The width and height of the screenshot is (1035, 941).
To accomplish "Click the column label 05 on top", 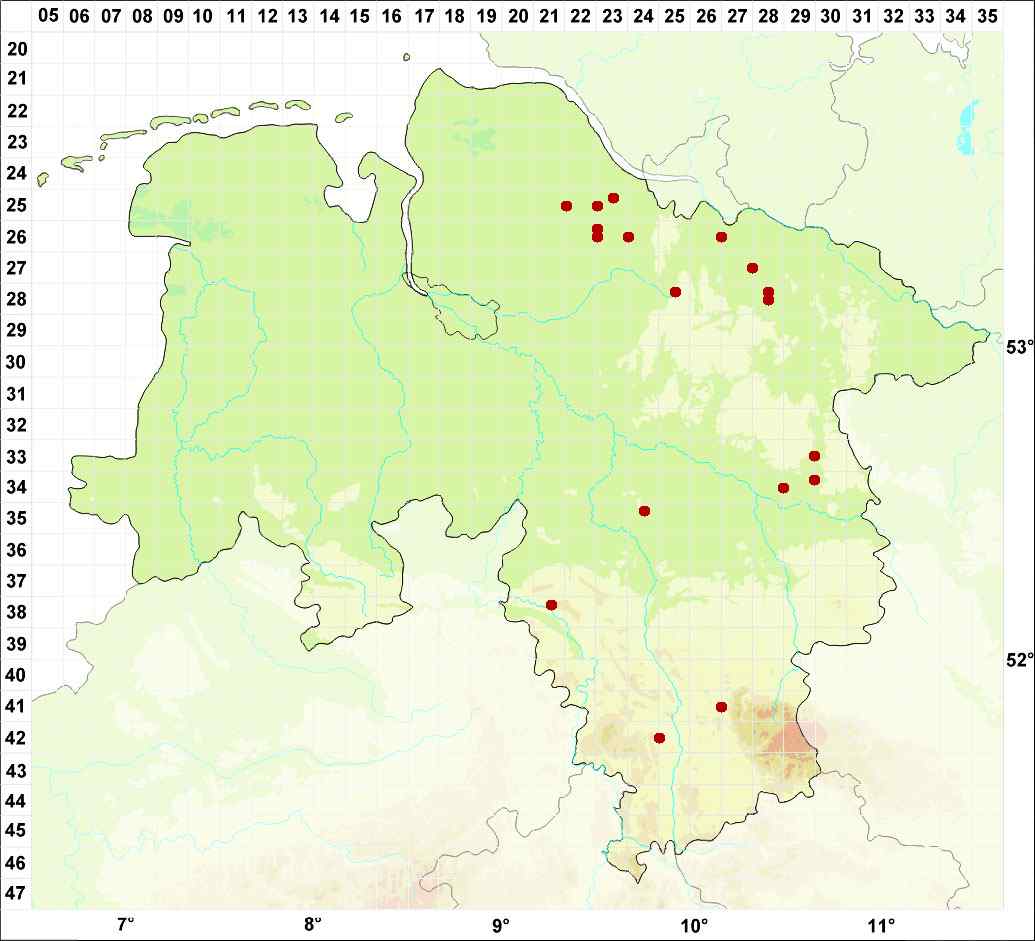I will [x=48, y=15].
